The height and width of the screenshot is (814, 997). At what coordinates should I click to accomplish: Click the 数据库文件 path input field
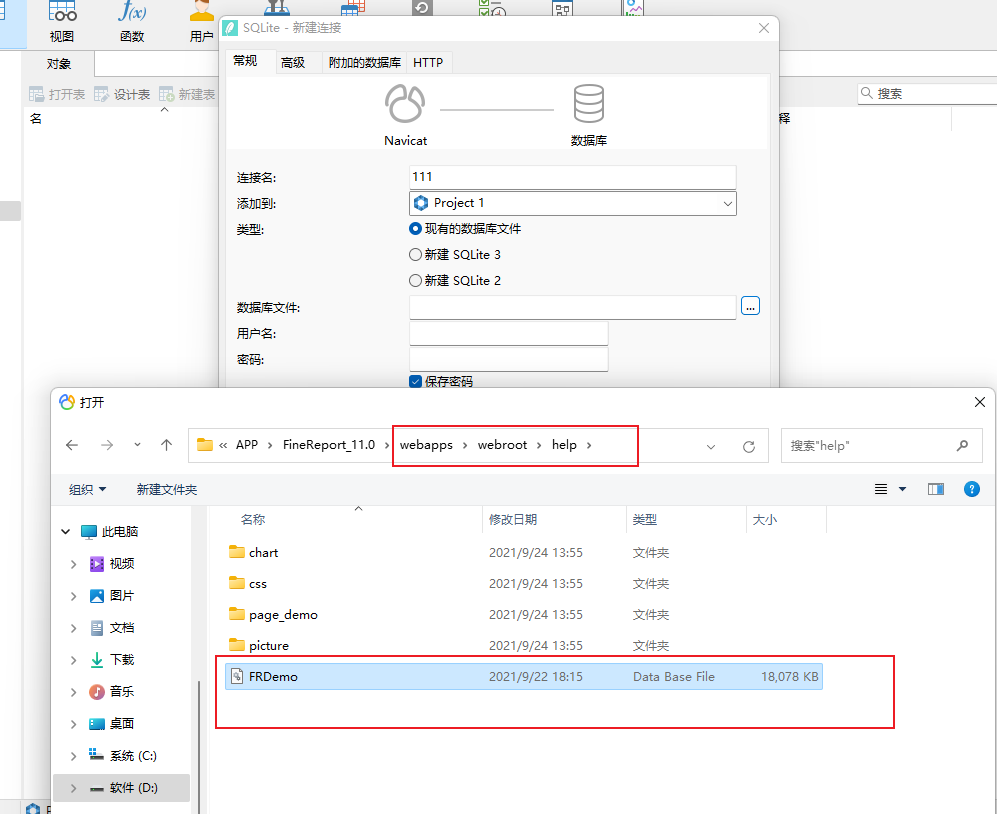(572, 307)
